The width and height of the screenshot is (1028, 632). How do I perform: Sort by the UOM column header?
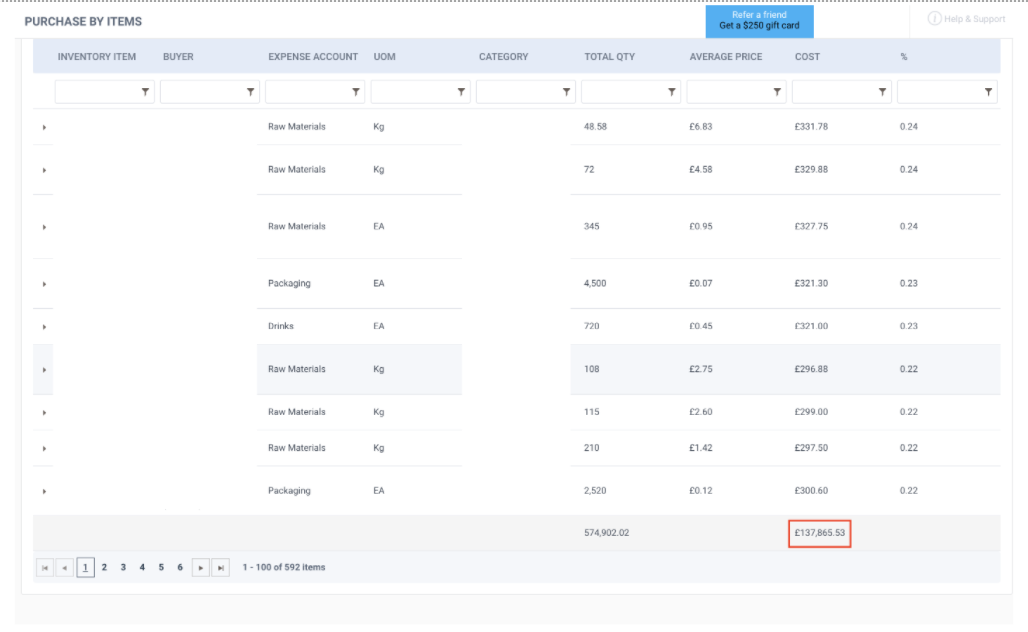pos(384,57)
